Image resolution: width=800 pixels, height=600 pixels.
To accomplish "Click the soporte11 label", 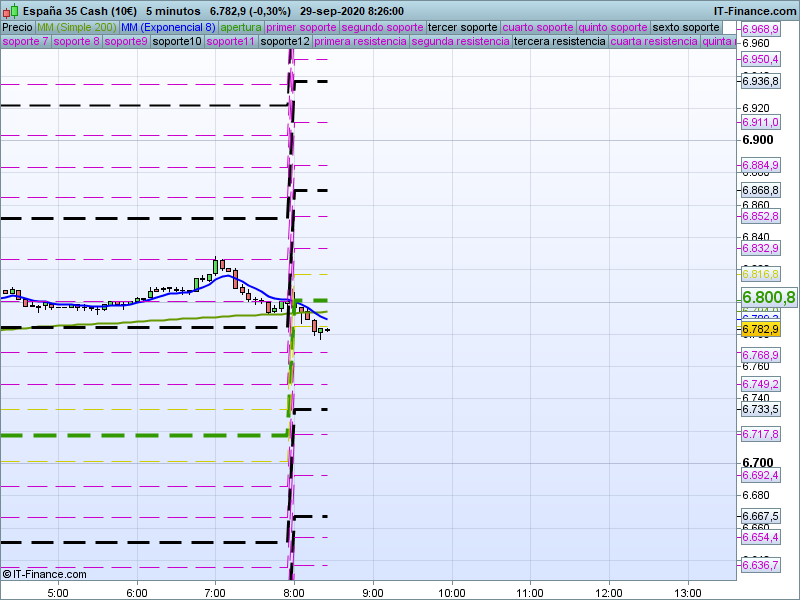I will point(231,41).
